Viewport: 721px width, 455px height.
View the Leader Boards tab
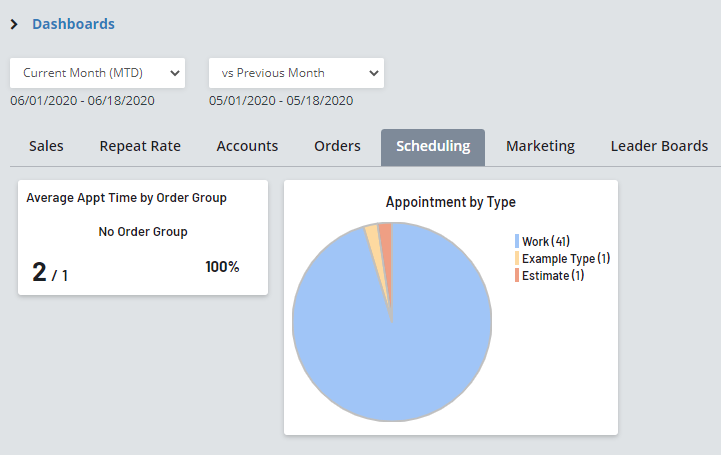point(659,146)
